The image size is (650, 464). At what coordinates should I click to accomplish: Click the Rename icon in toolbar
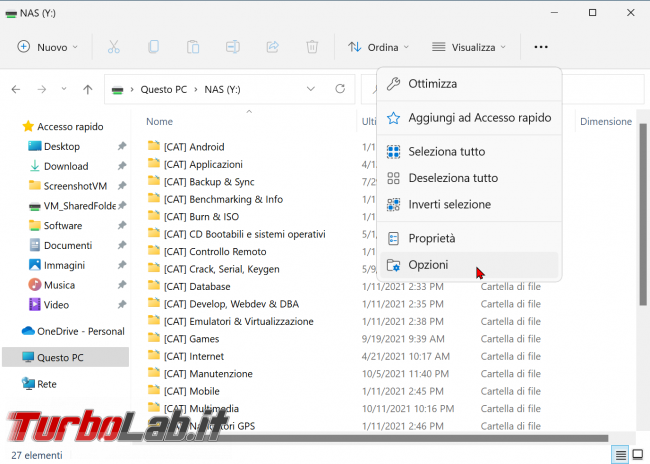pos(233,47)
